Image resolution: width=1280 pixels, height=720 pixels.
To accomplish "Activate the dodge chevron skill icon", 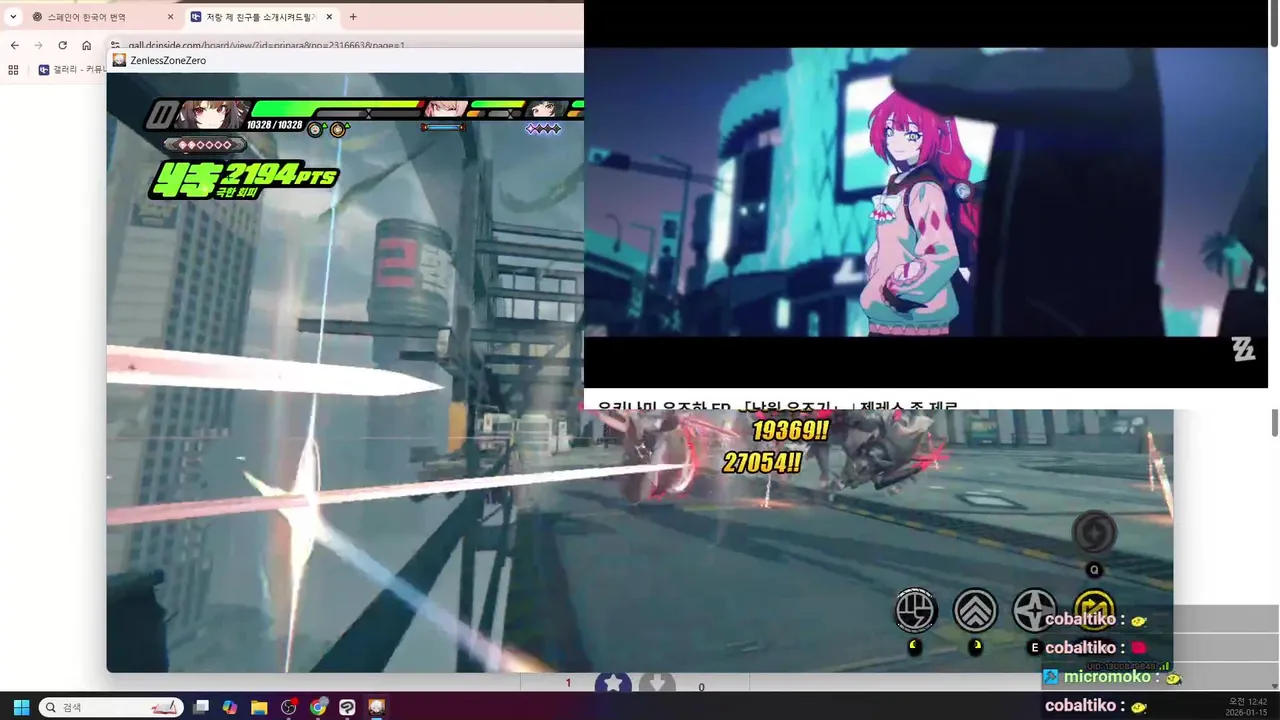I will [x=975, y=611].
